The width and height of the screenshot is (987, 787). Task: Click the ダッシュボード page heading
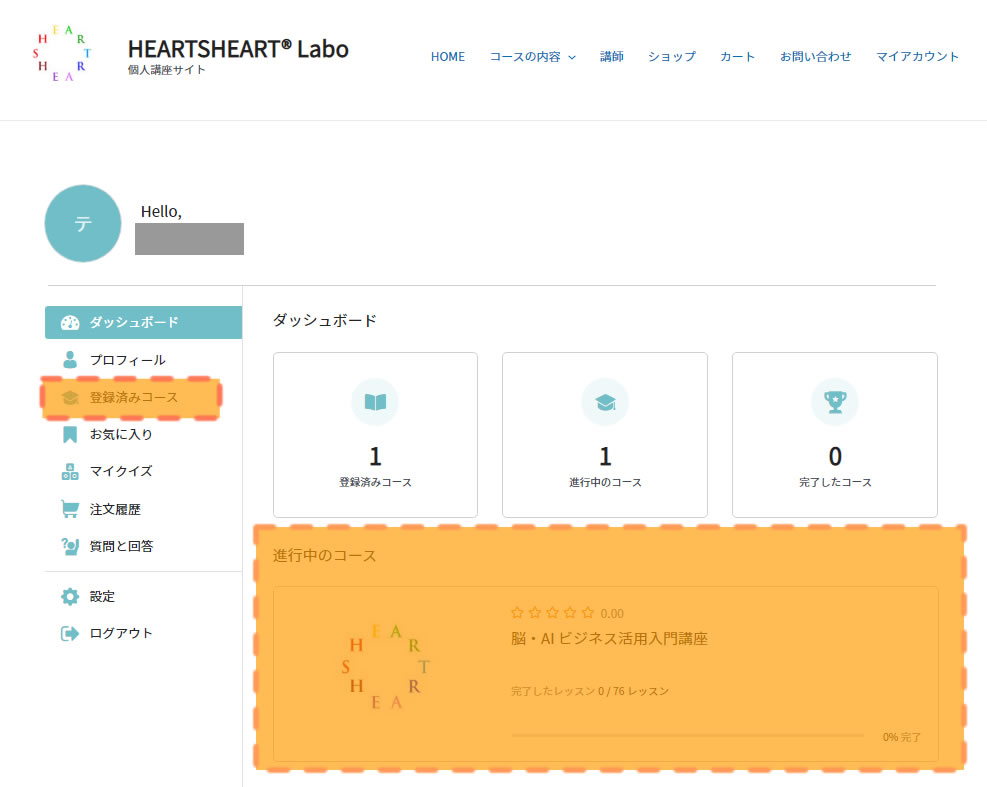point(324,320)
